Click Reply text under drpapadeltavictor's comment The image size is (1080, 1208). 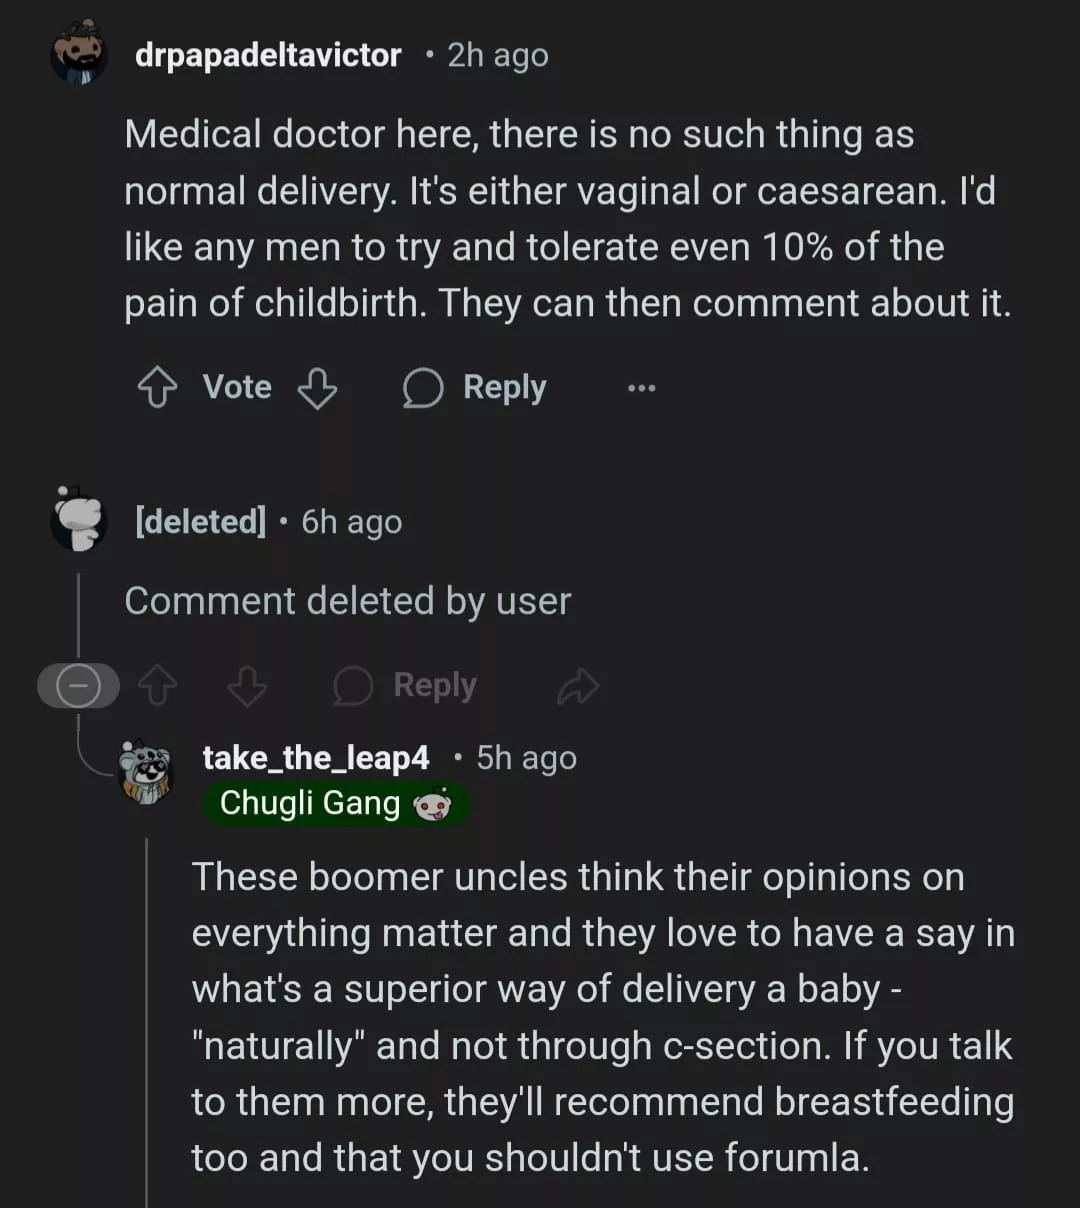click(505, 387)
